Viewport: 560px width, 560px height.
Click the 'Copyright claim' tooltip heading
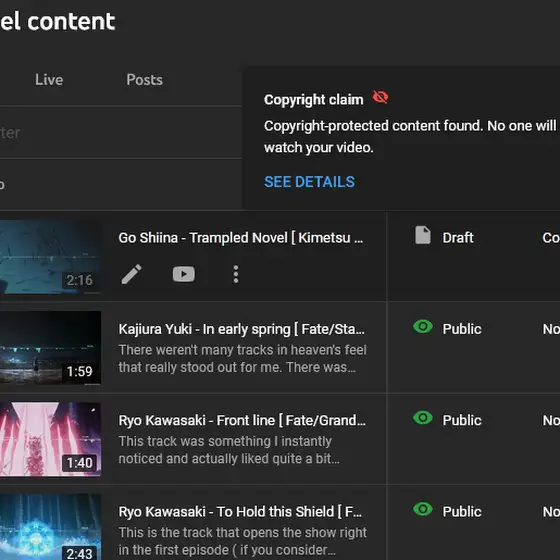click(x=314, y=100)
